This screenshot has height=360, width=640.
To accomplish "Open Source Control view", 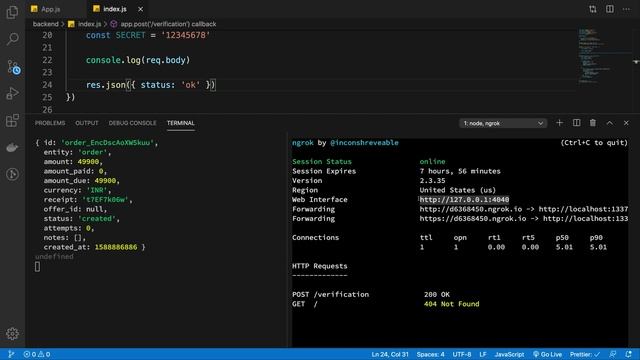I will tap(13, 67).
